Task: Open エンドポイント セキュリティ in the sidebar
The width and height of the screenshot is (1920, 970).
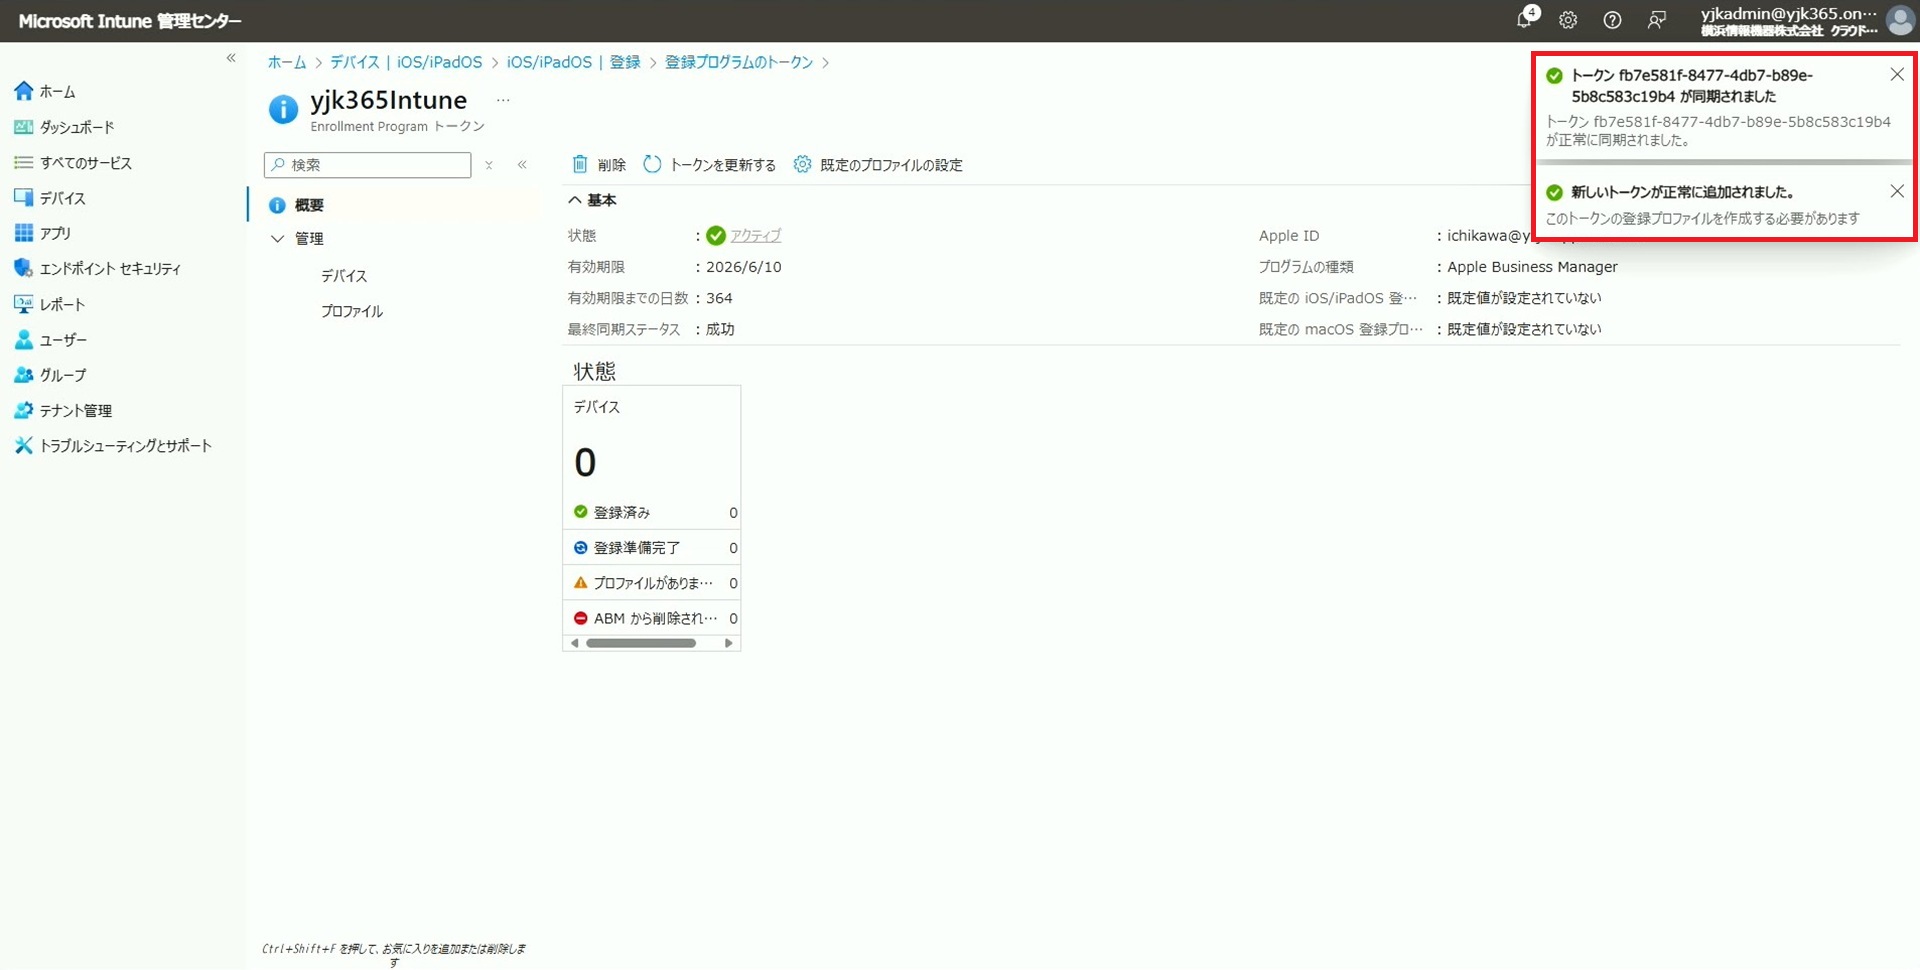Action: [98, 268]
